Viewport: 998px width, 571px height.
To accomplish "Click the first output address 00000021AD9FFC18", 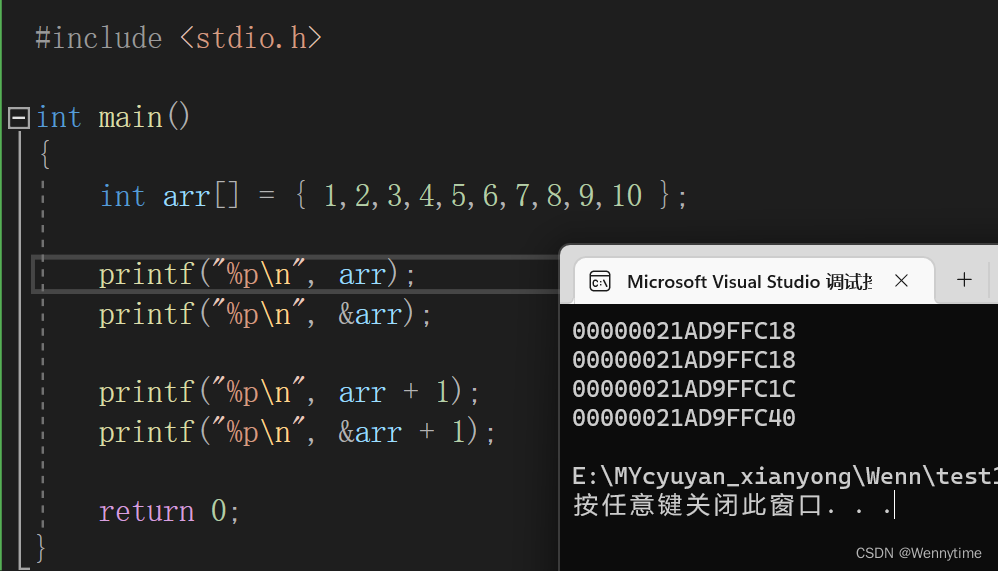I will point(684,331).
